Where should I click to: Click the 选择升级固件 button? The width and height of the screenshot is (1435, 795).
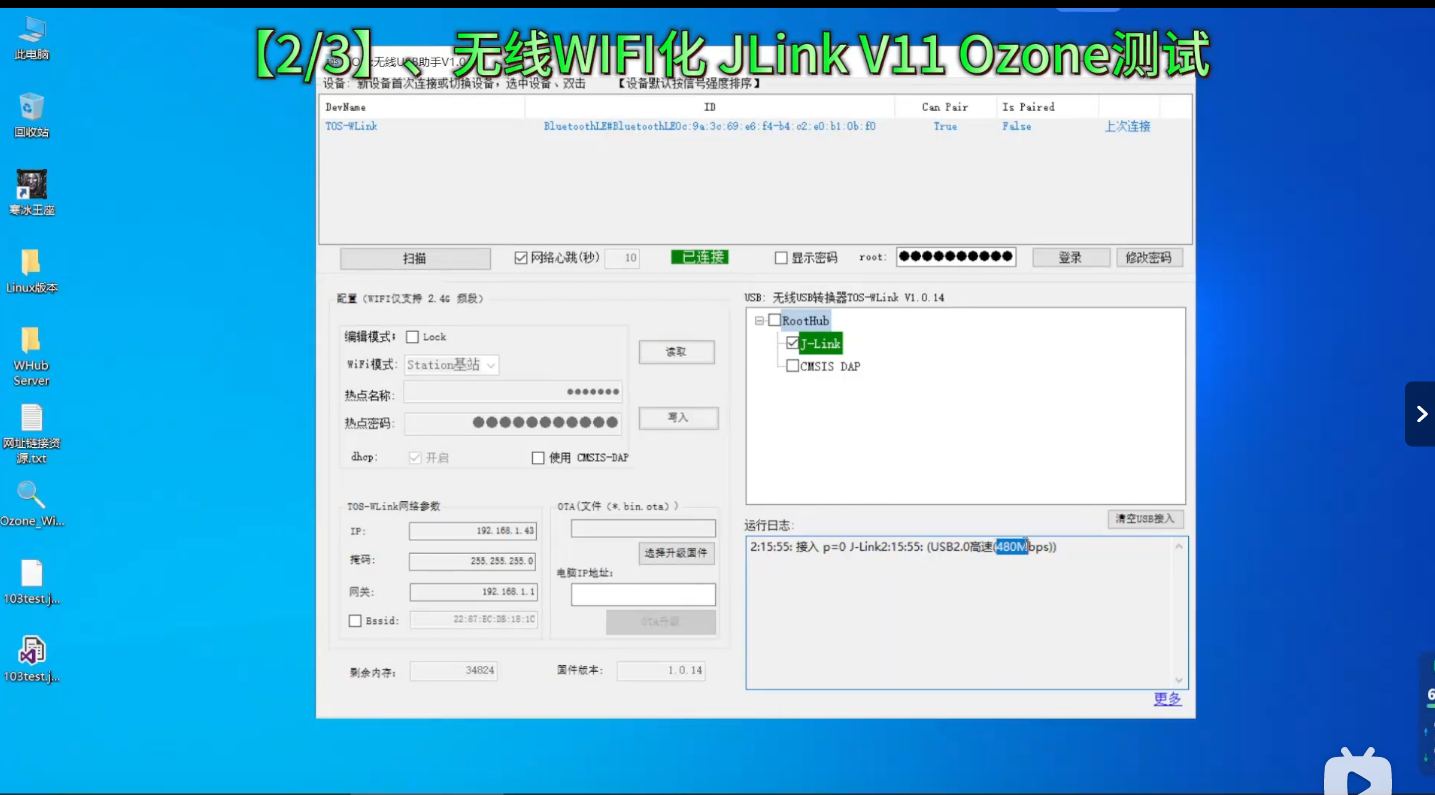[x=676, y=553]
